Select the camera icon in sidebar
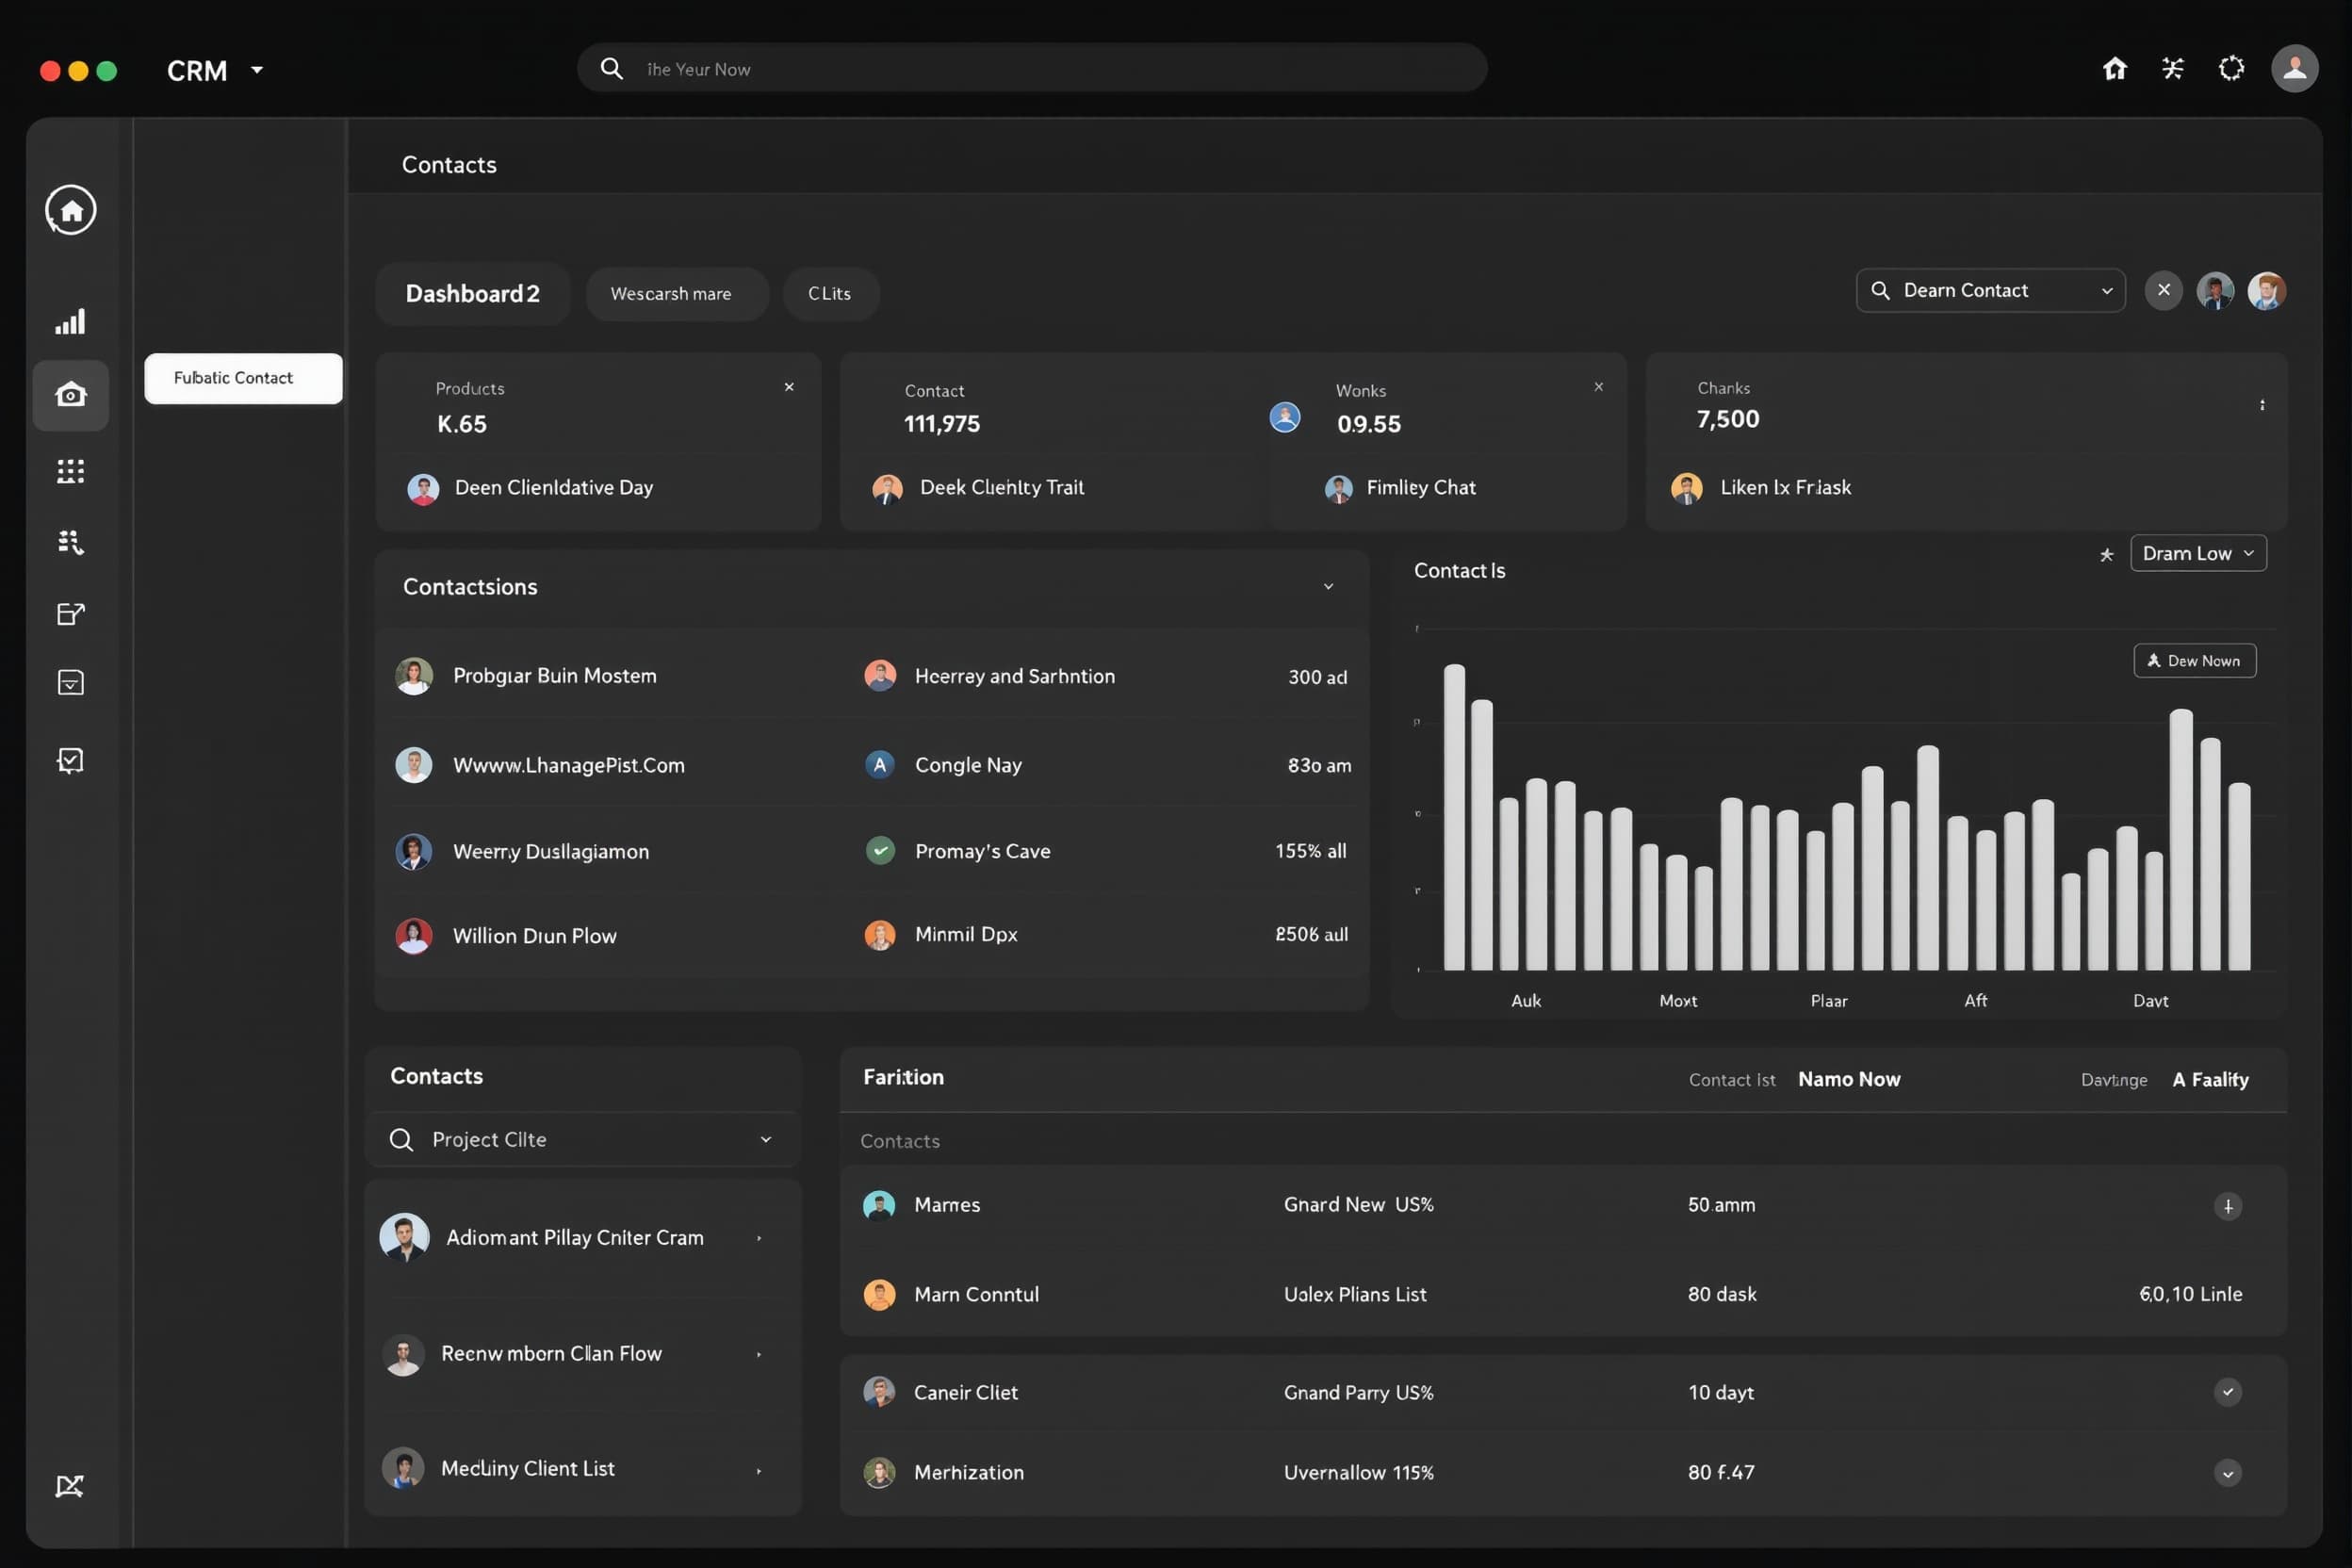This screenshot has height=1568, width=2352. click(x=70, y=395)
